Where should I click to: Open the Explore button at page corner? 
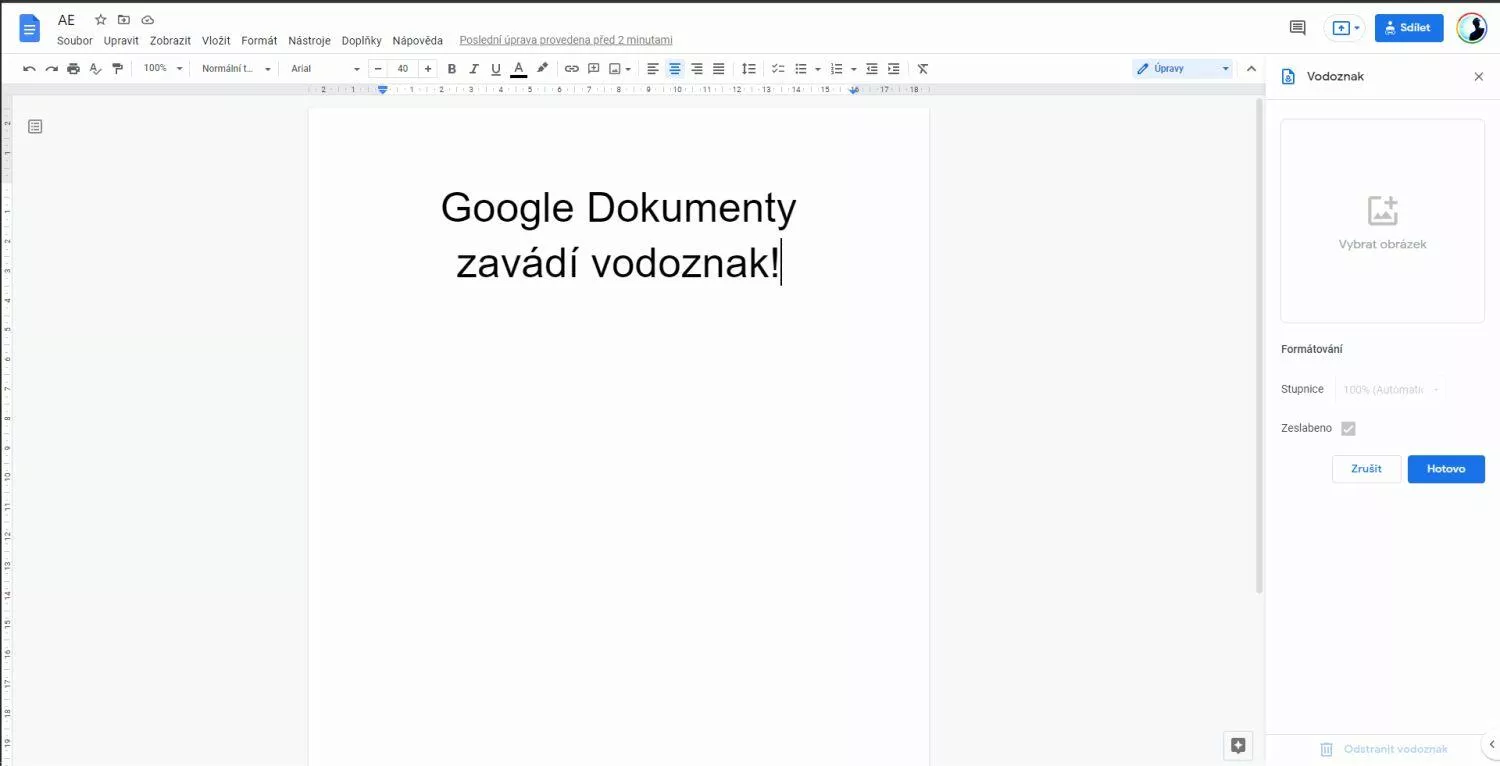pos(1238,745)
